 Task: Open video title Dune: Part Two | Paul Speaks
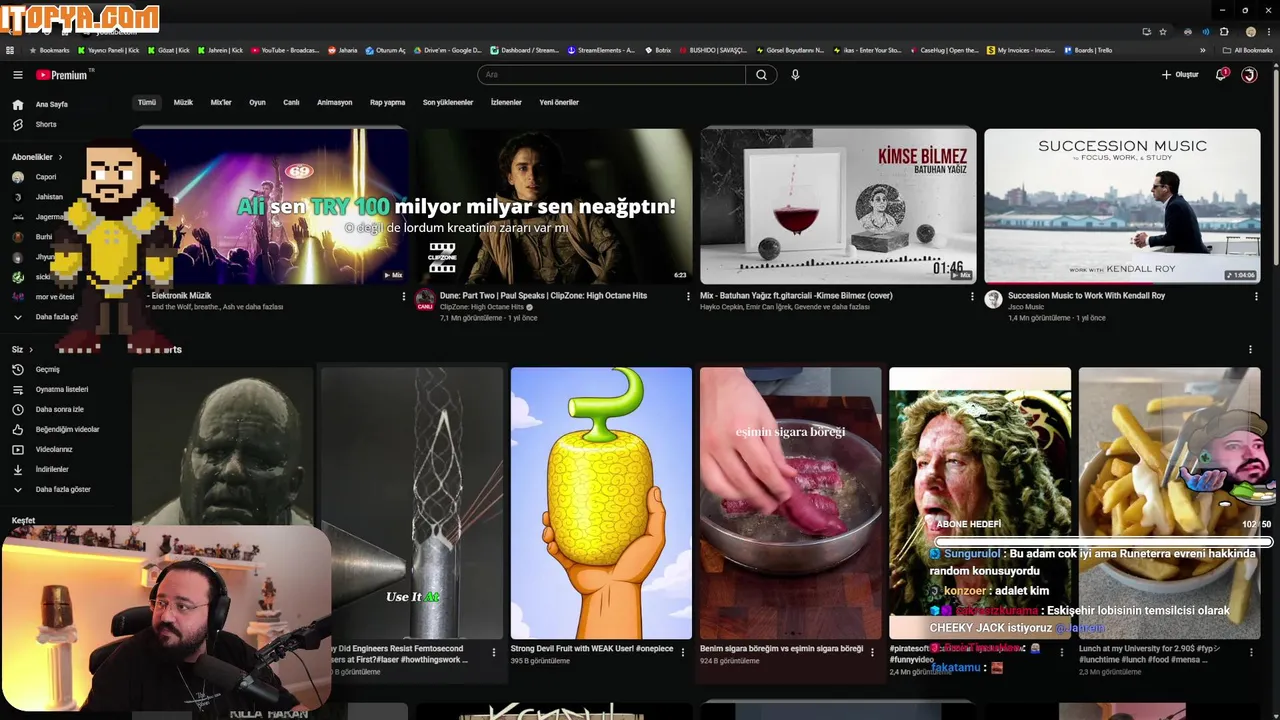click(x=543, y=296)
